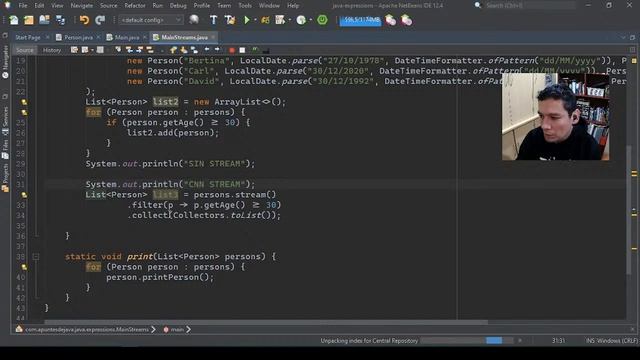This screenshot has height=360, width=640.
Task: Click the hint bulb beside line 'List<Person> list2'
Action: [x=24, y=102]
